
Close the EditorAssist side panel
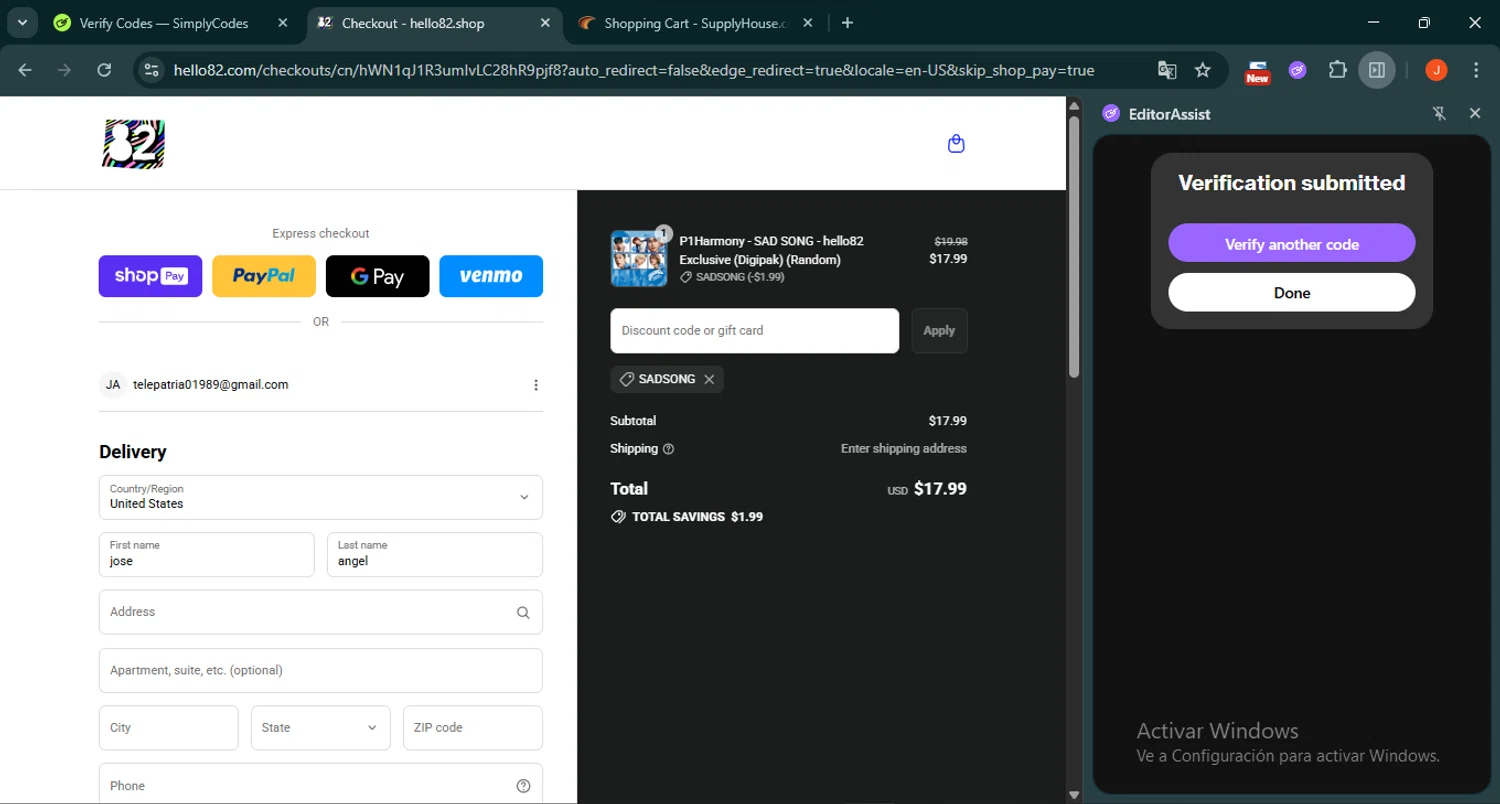point(1475,114)
